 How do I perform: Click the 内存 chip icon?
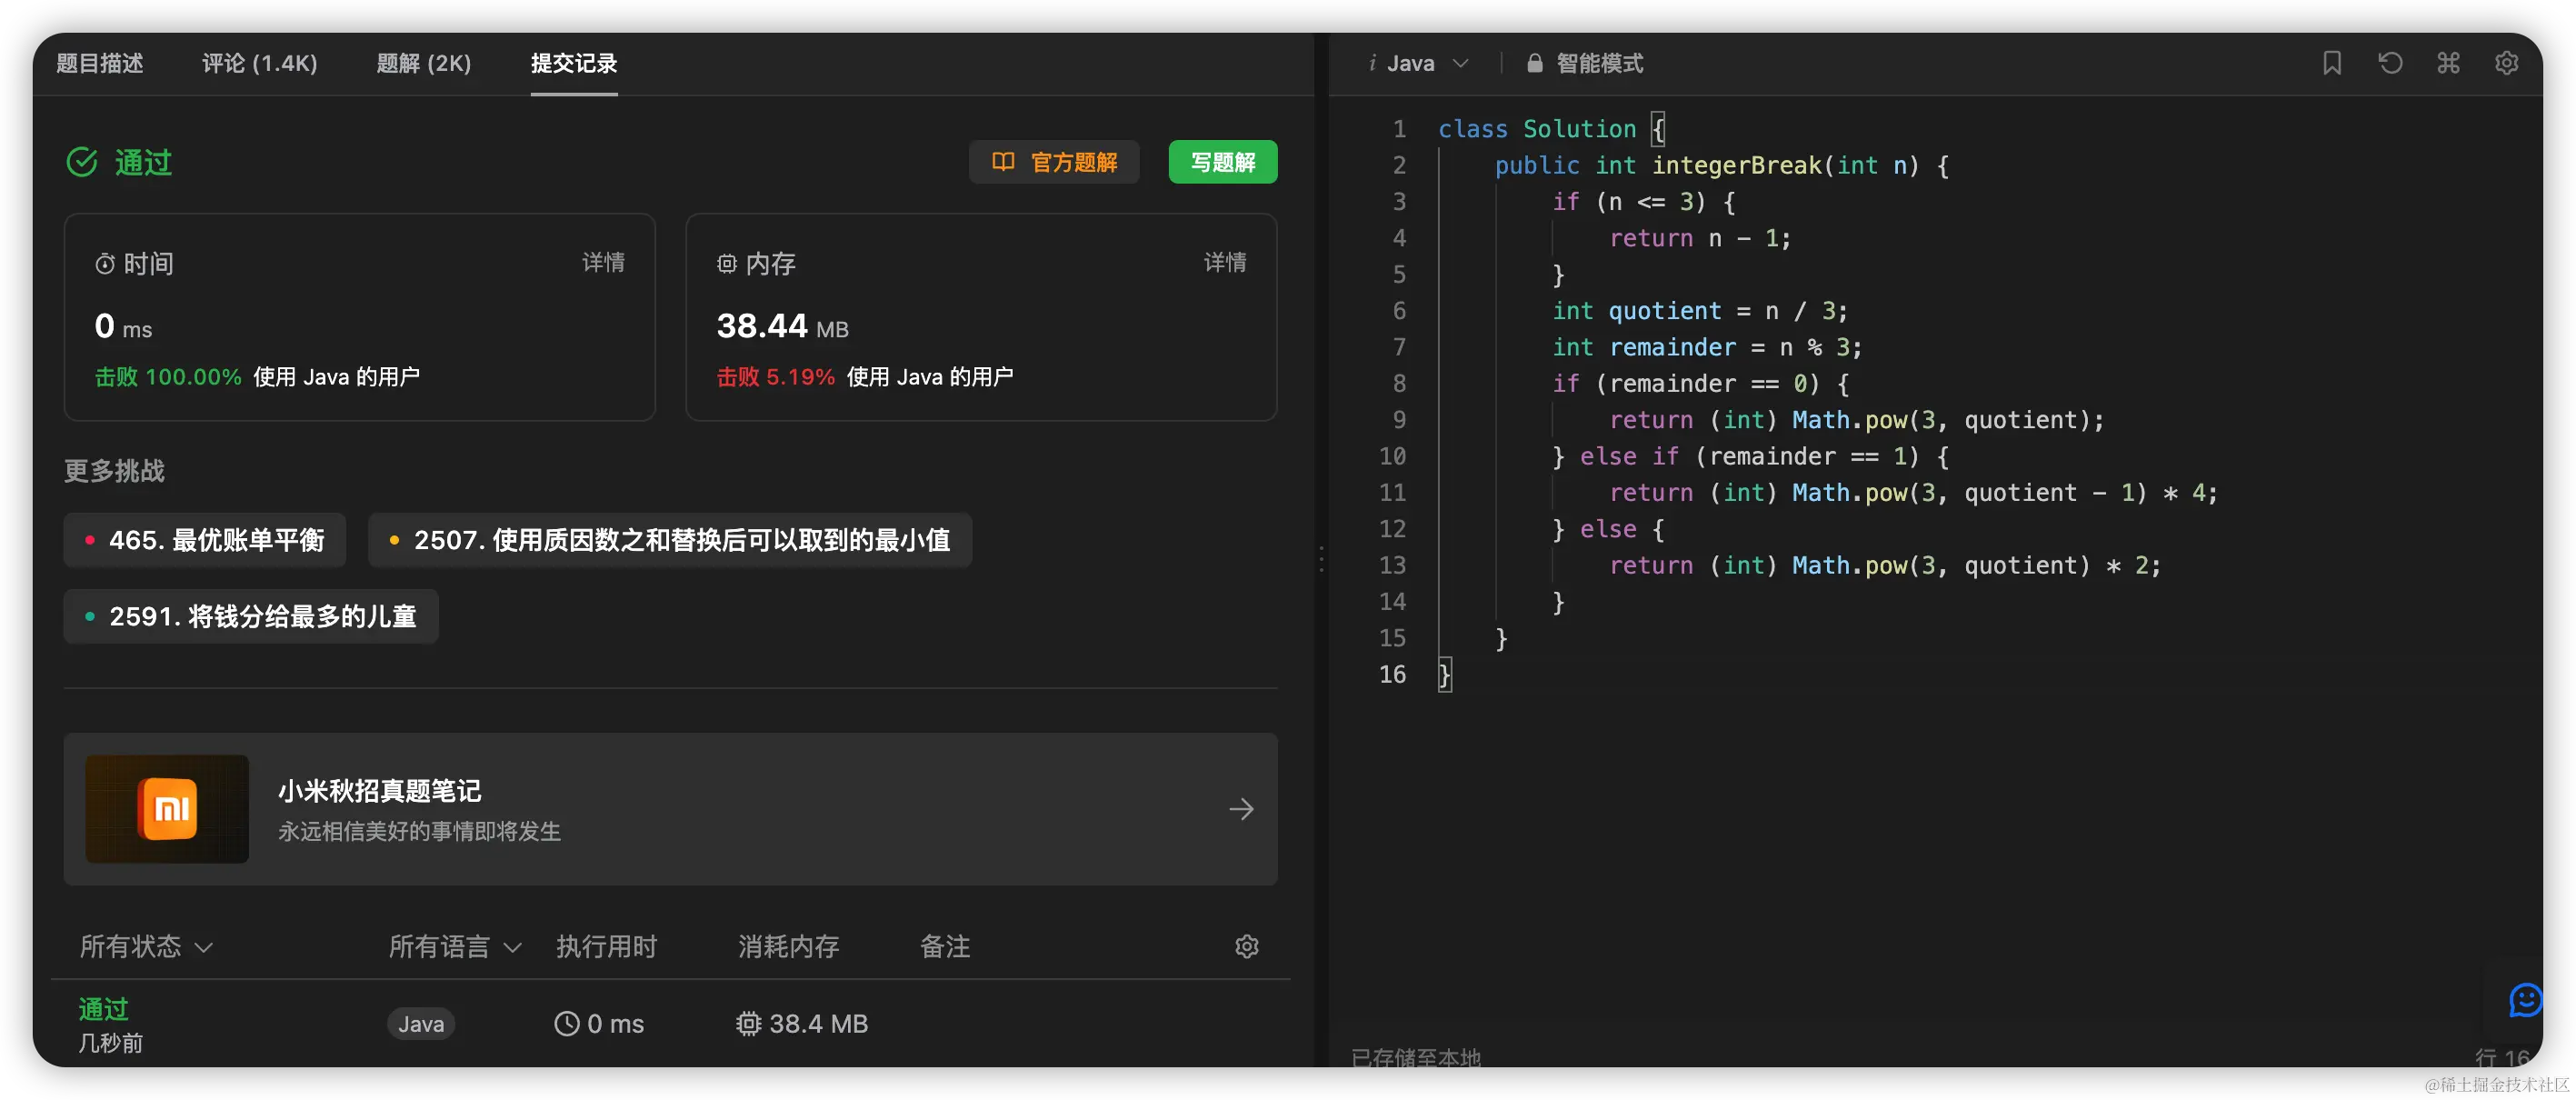click(727, 264)
